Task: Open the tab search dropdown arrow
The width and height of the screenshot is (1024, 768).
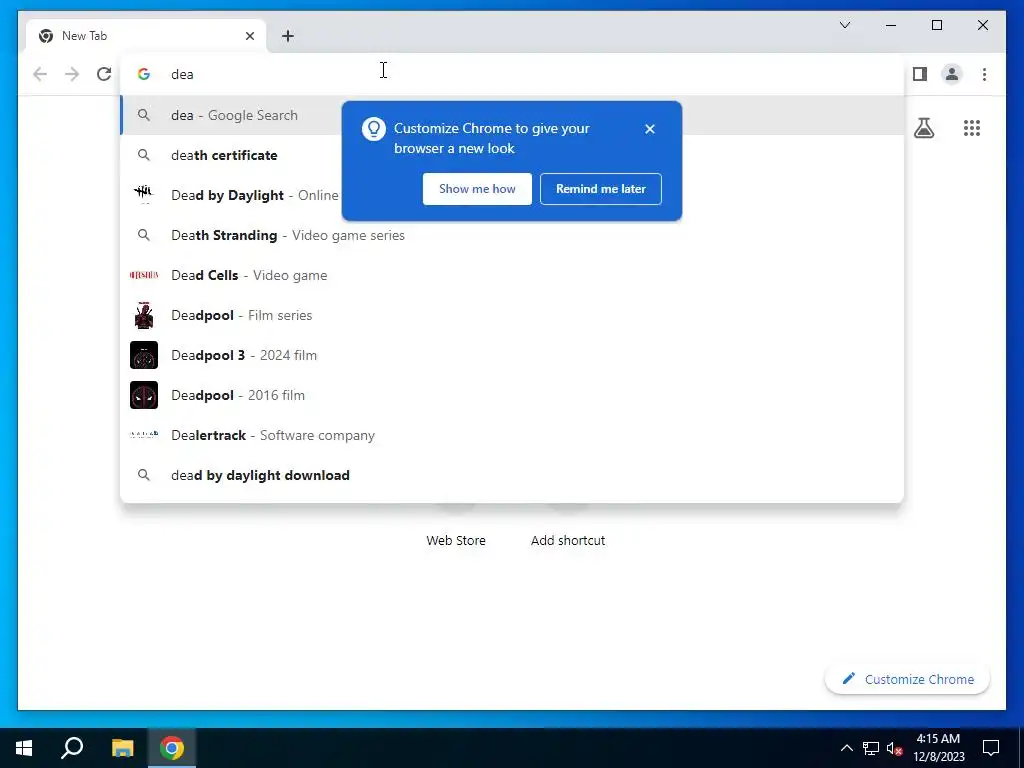Action: (844, 25)
